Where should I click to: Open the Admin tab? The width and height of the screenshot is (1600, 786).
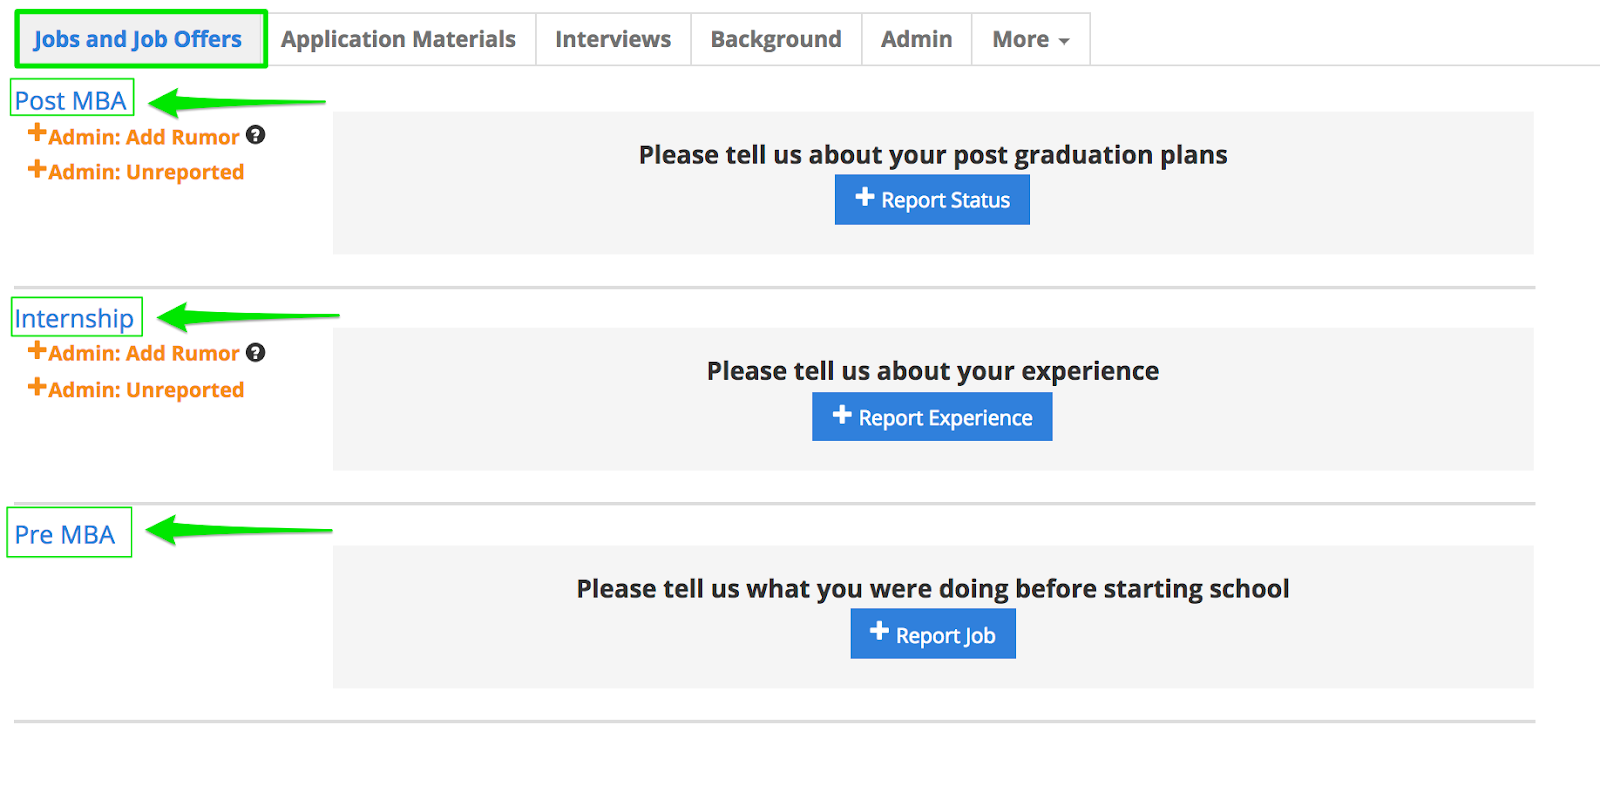point(916,39)
